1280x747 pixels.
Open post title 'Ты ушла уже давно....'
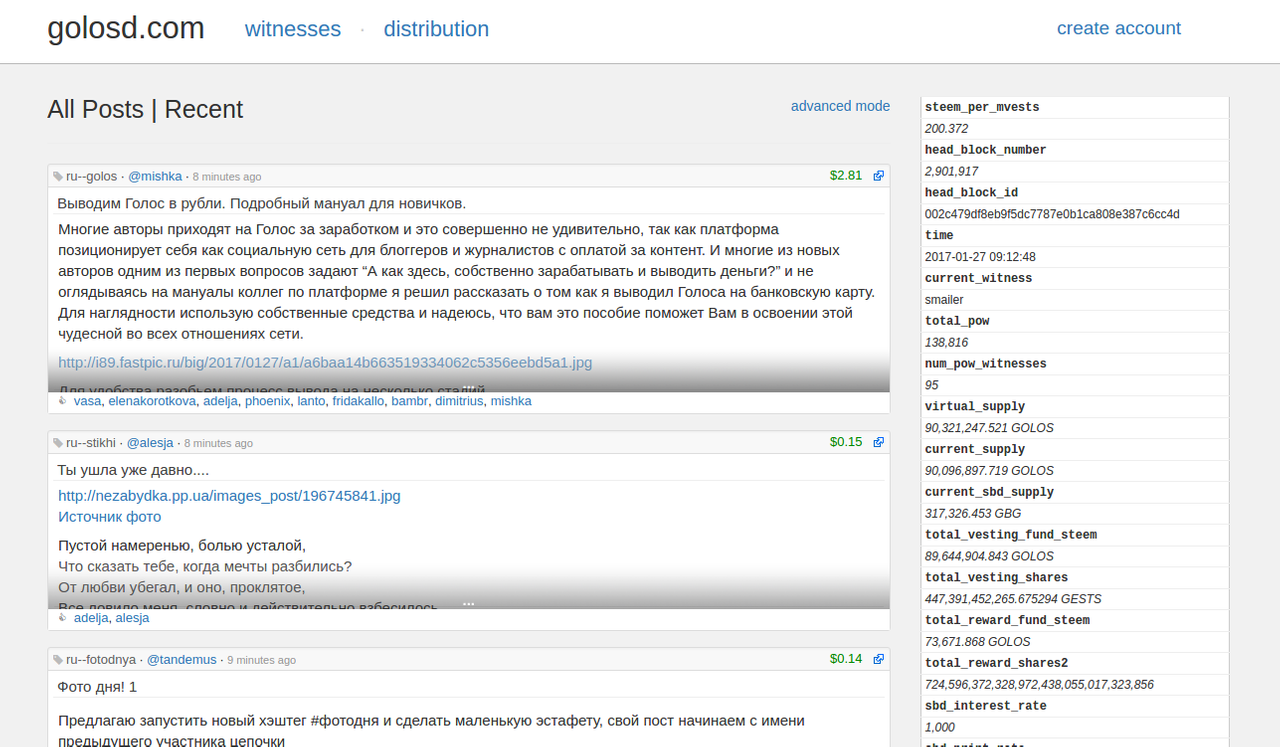pos(133,470)
